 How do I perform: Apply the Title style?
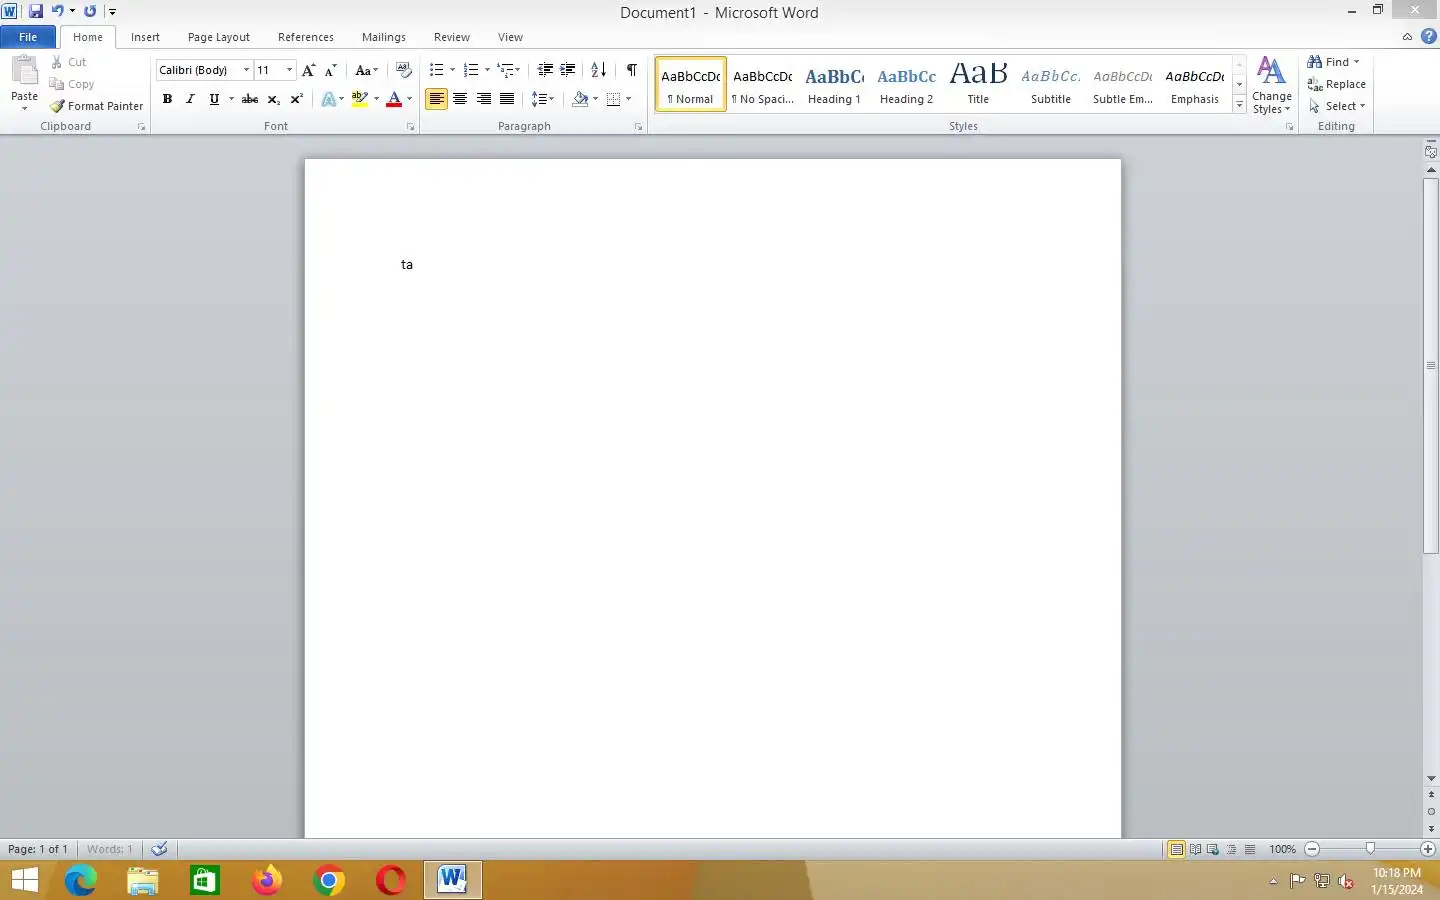coord(978,84)
